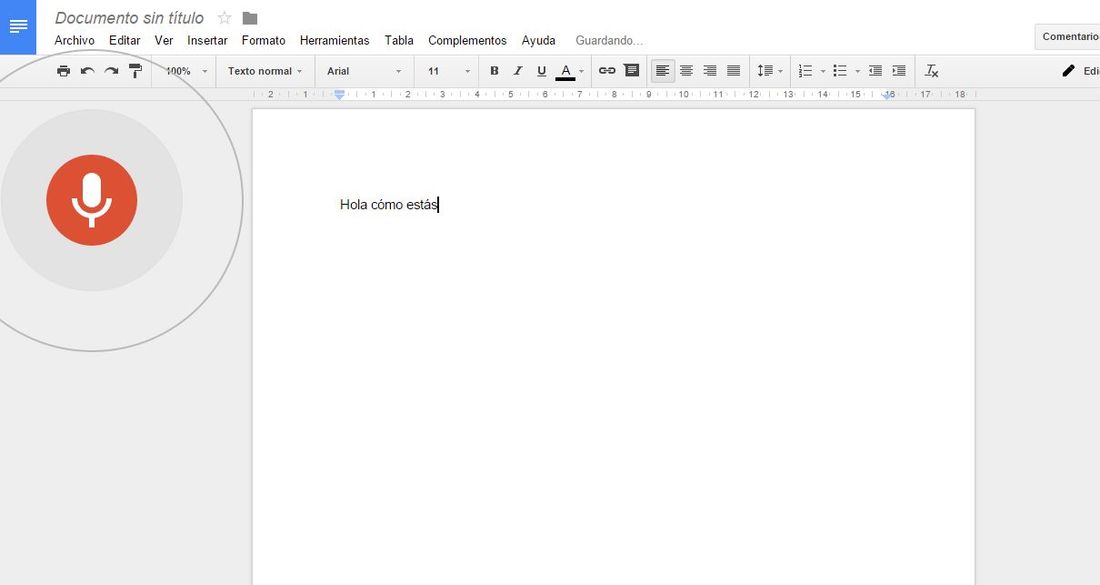Toggle italic formatting

(x=518, y=71)
